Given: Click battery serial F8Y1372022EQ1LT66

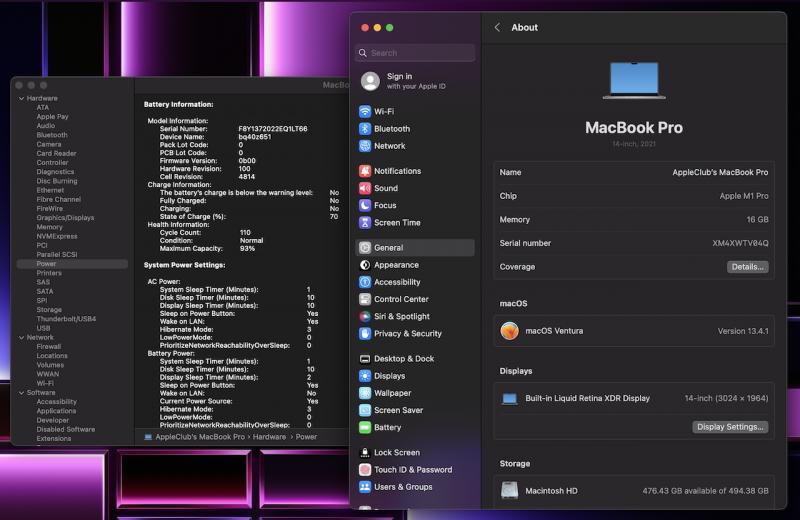Looking at the screenshot, I should click(x=273, y=129).
